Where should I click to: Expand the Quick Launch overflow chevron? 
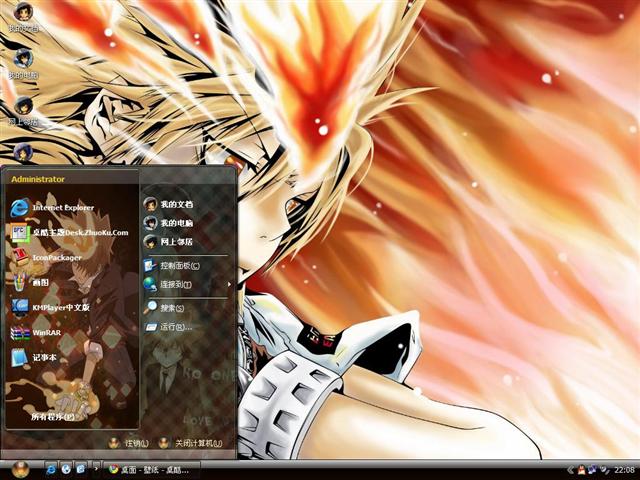tap(96, 469)
